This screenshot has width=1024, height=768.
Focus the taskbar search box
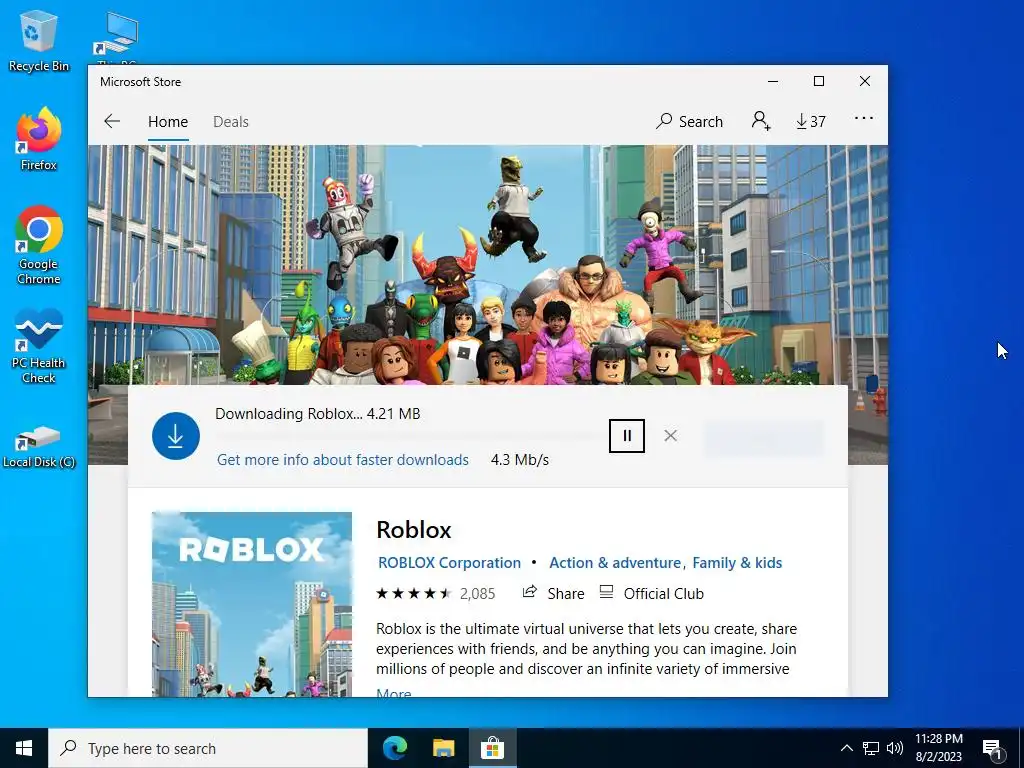point(208,748)
